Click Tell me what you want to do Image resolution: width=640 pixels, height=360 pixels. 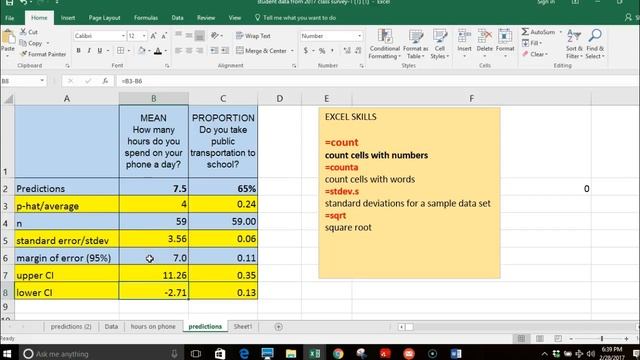coord(296,18)
